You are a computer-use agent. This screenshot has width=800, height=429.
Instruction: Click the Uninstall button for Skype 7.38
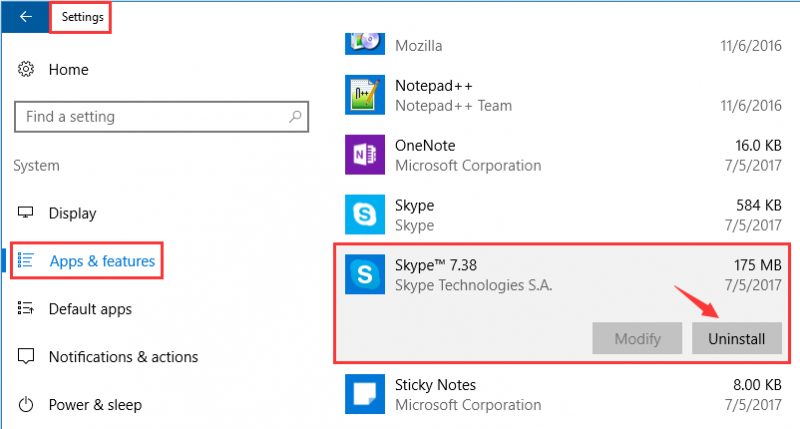(x=737, y=338)
